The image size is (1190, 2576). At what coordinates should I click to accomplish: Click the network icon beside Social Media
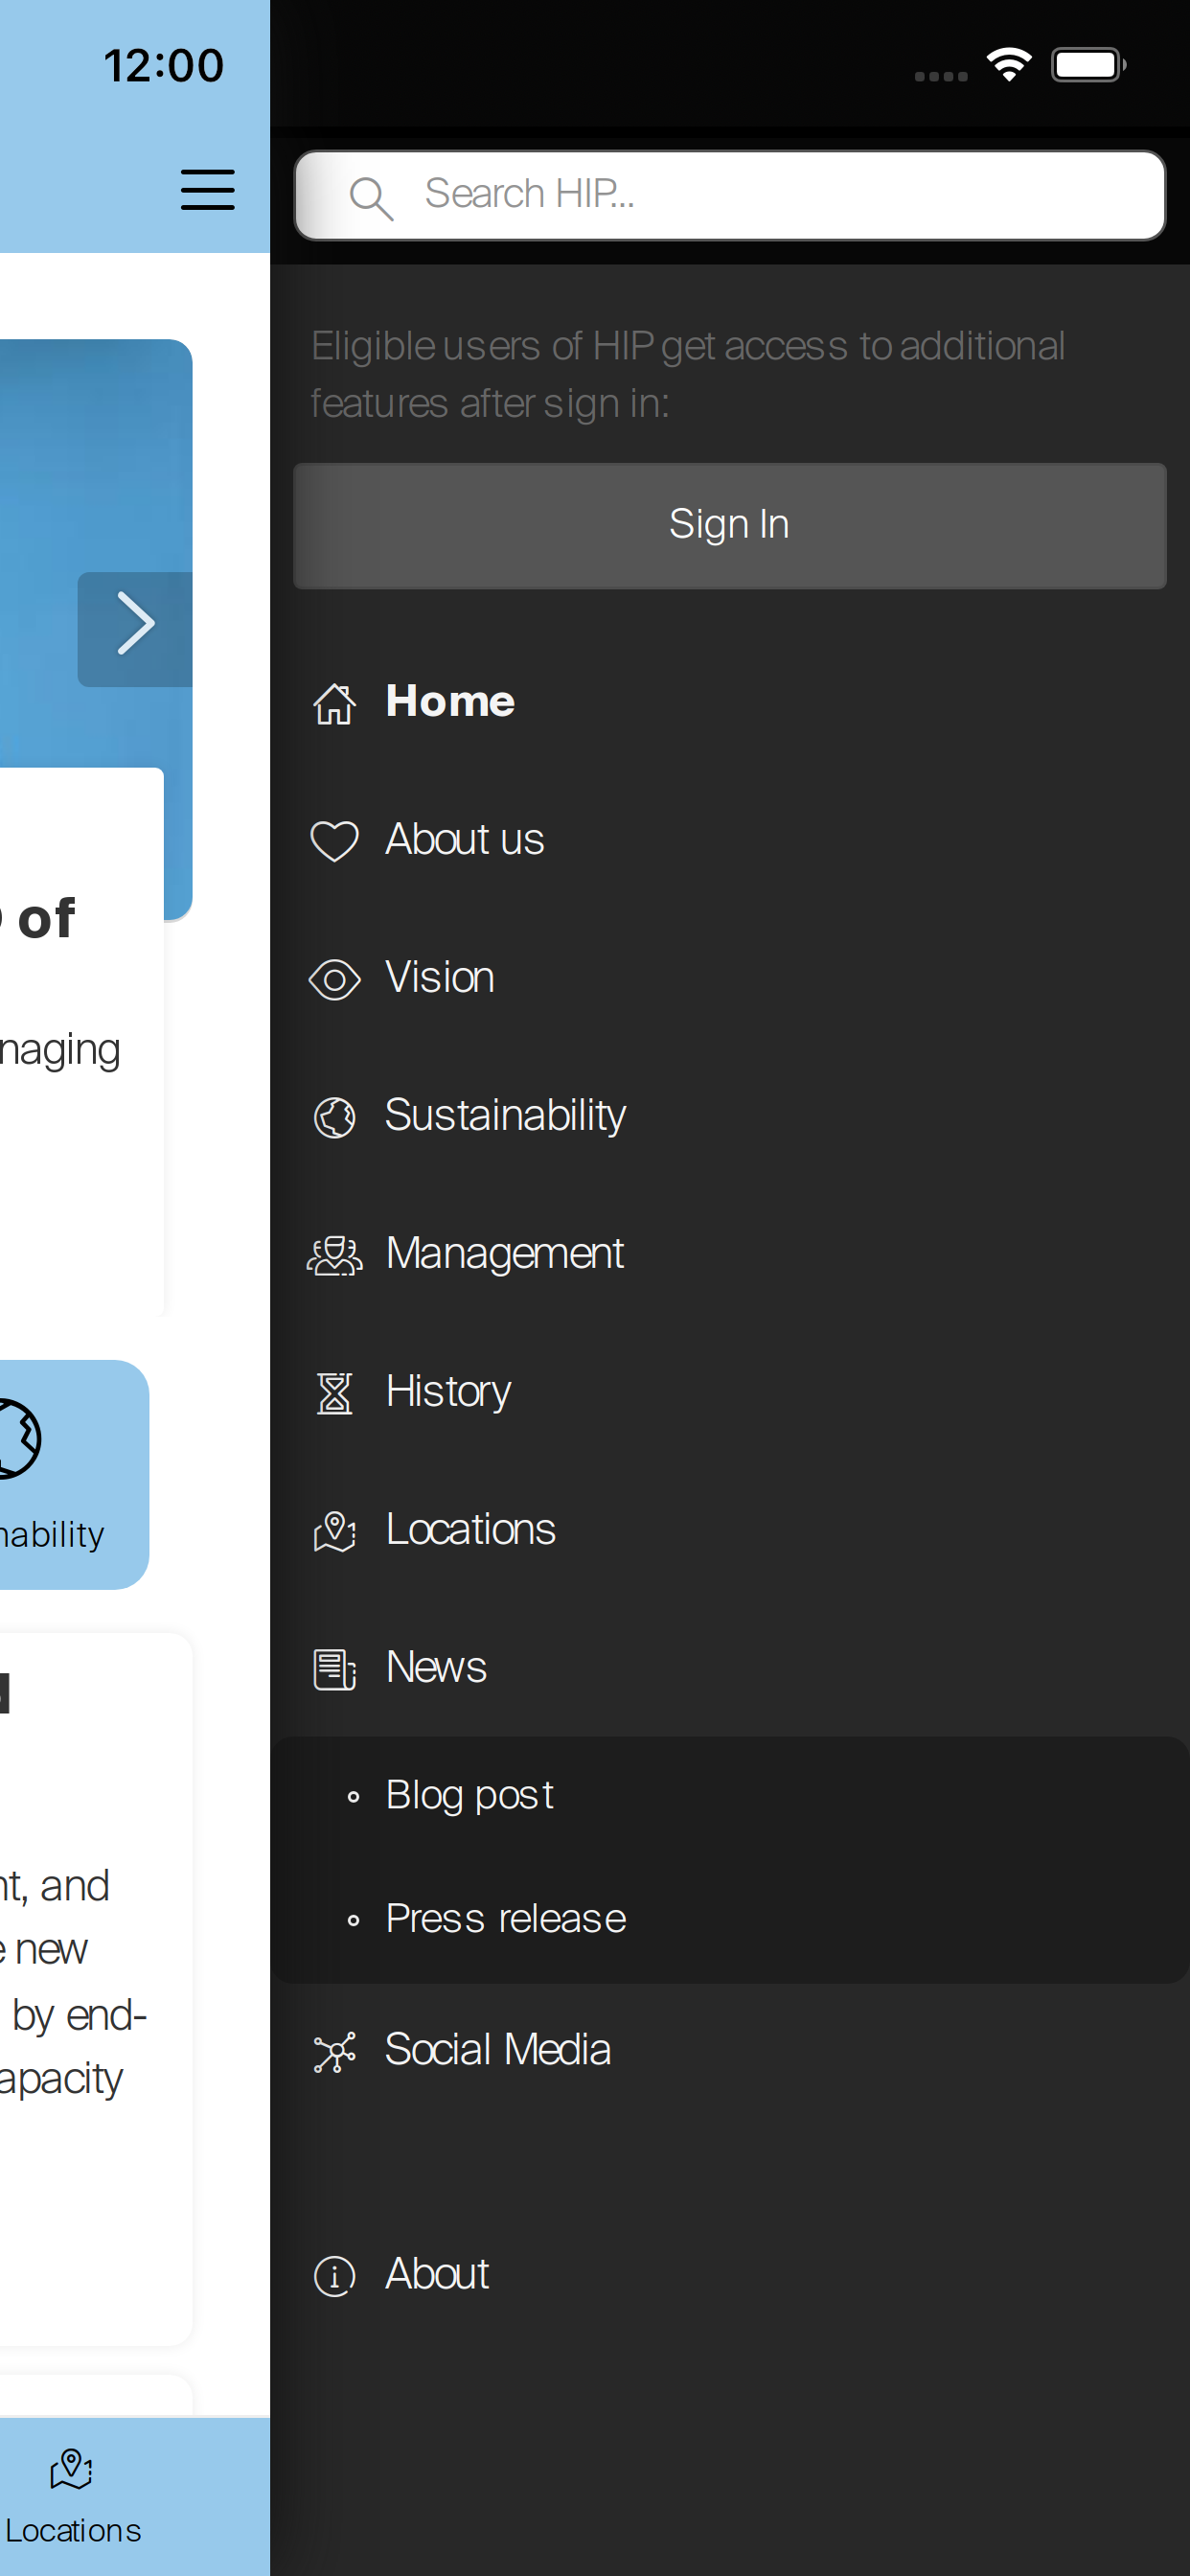tap(334, 2052)
